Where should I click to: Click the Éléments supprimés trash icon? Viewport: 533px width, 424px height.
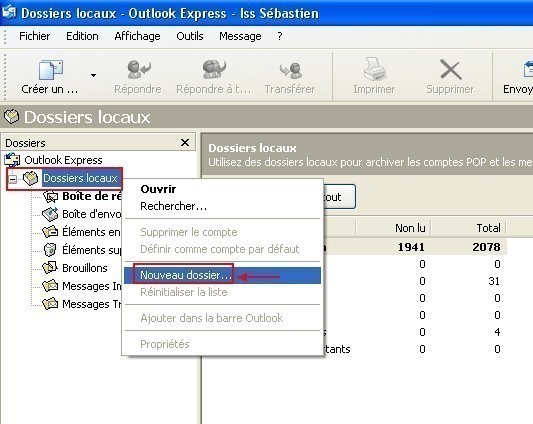pos(50,250)
